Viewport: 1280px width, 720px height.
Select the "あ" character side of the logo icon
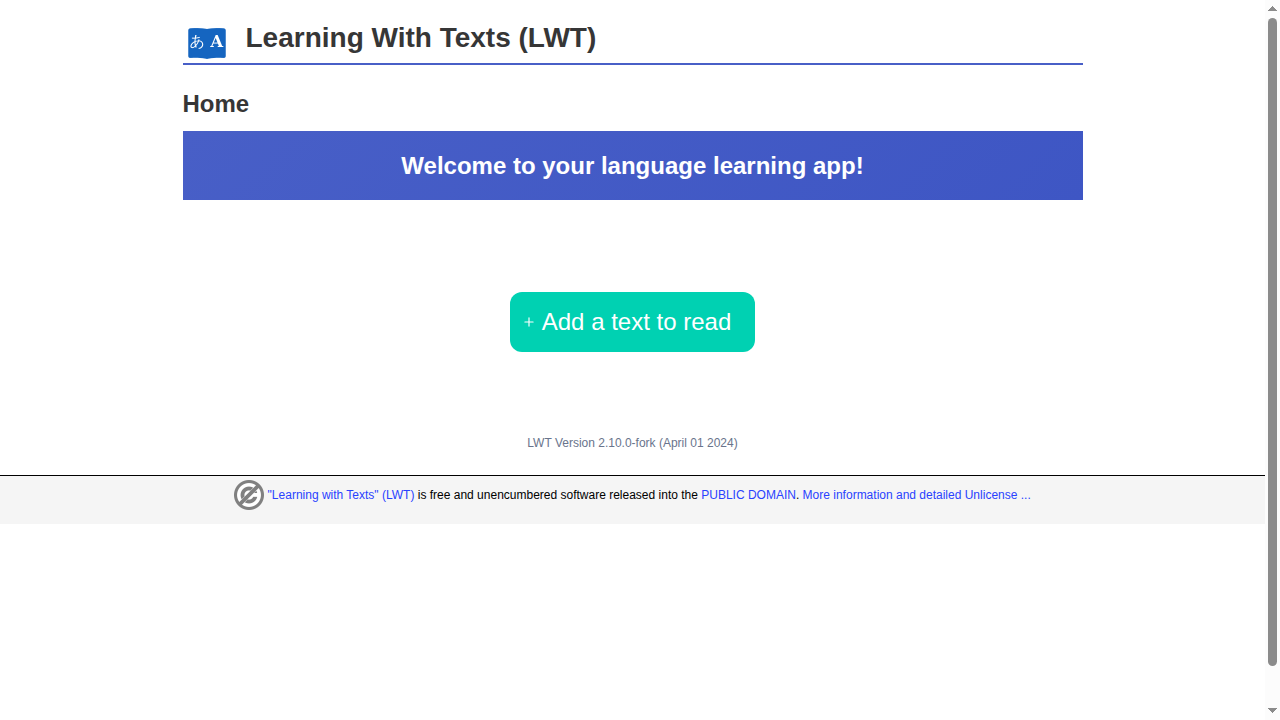click(198, 42)
